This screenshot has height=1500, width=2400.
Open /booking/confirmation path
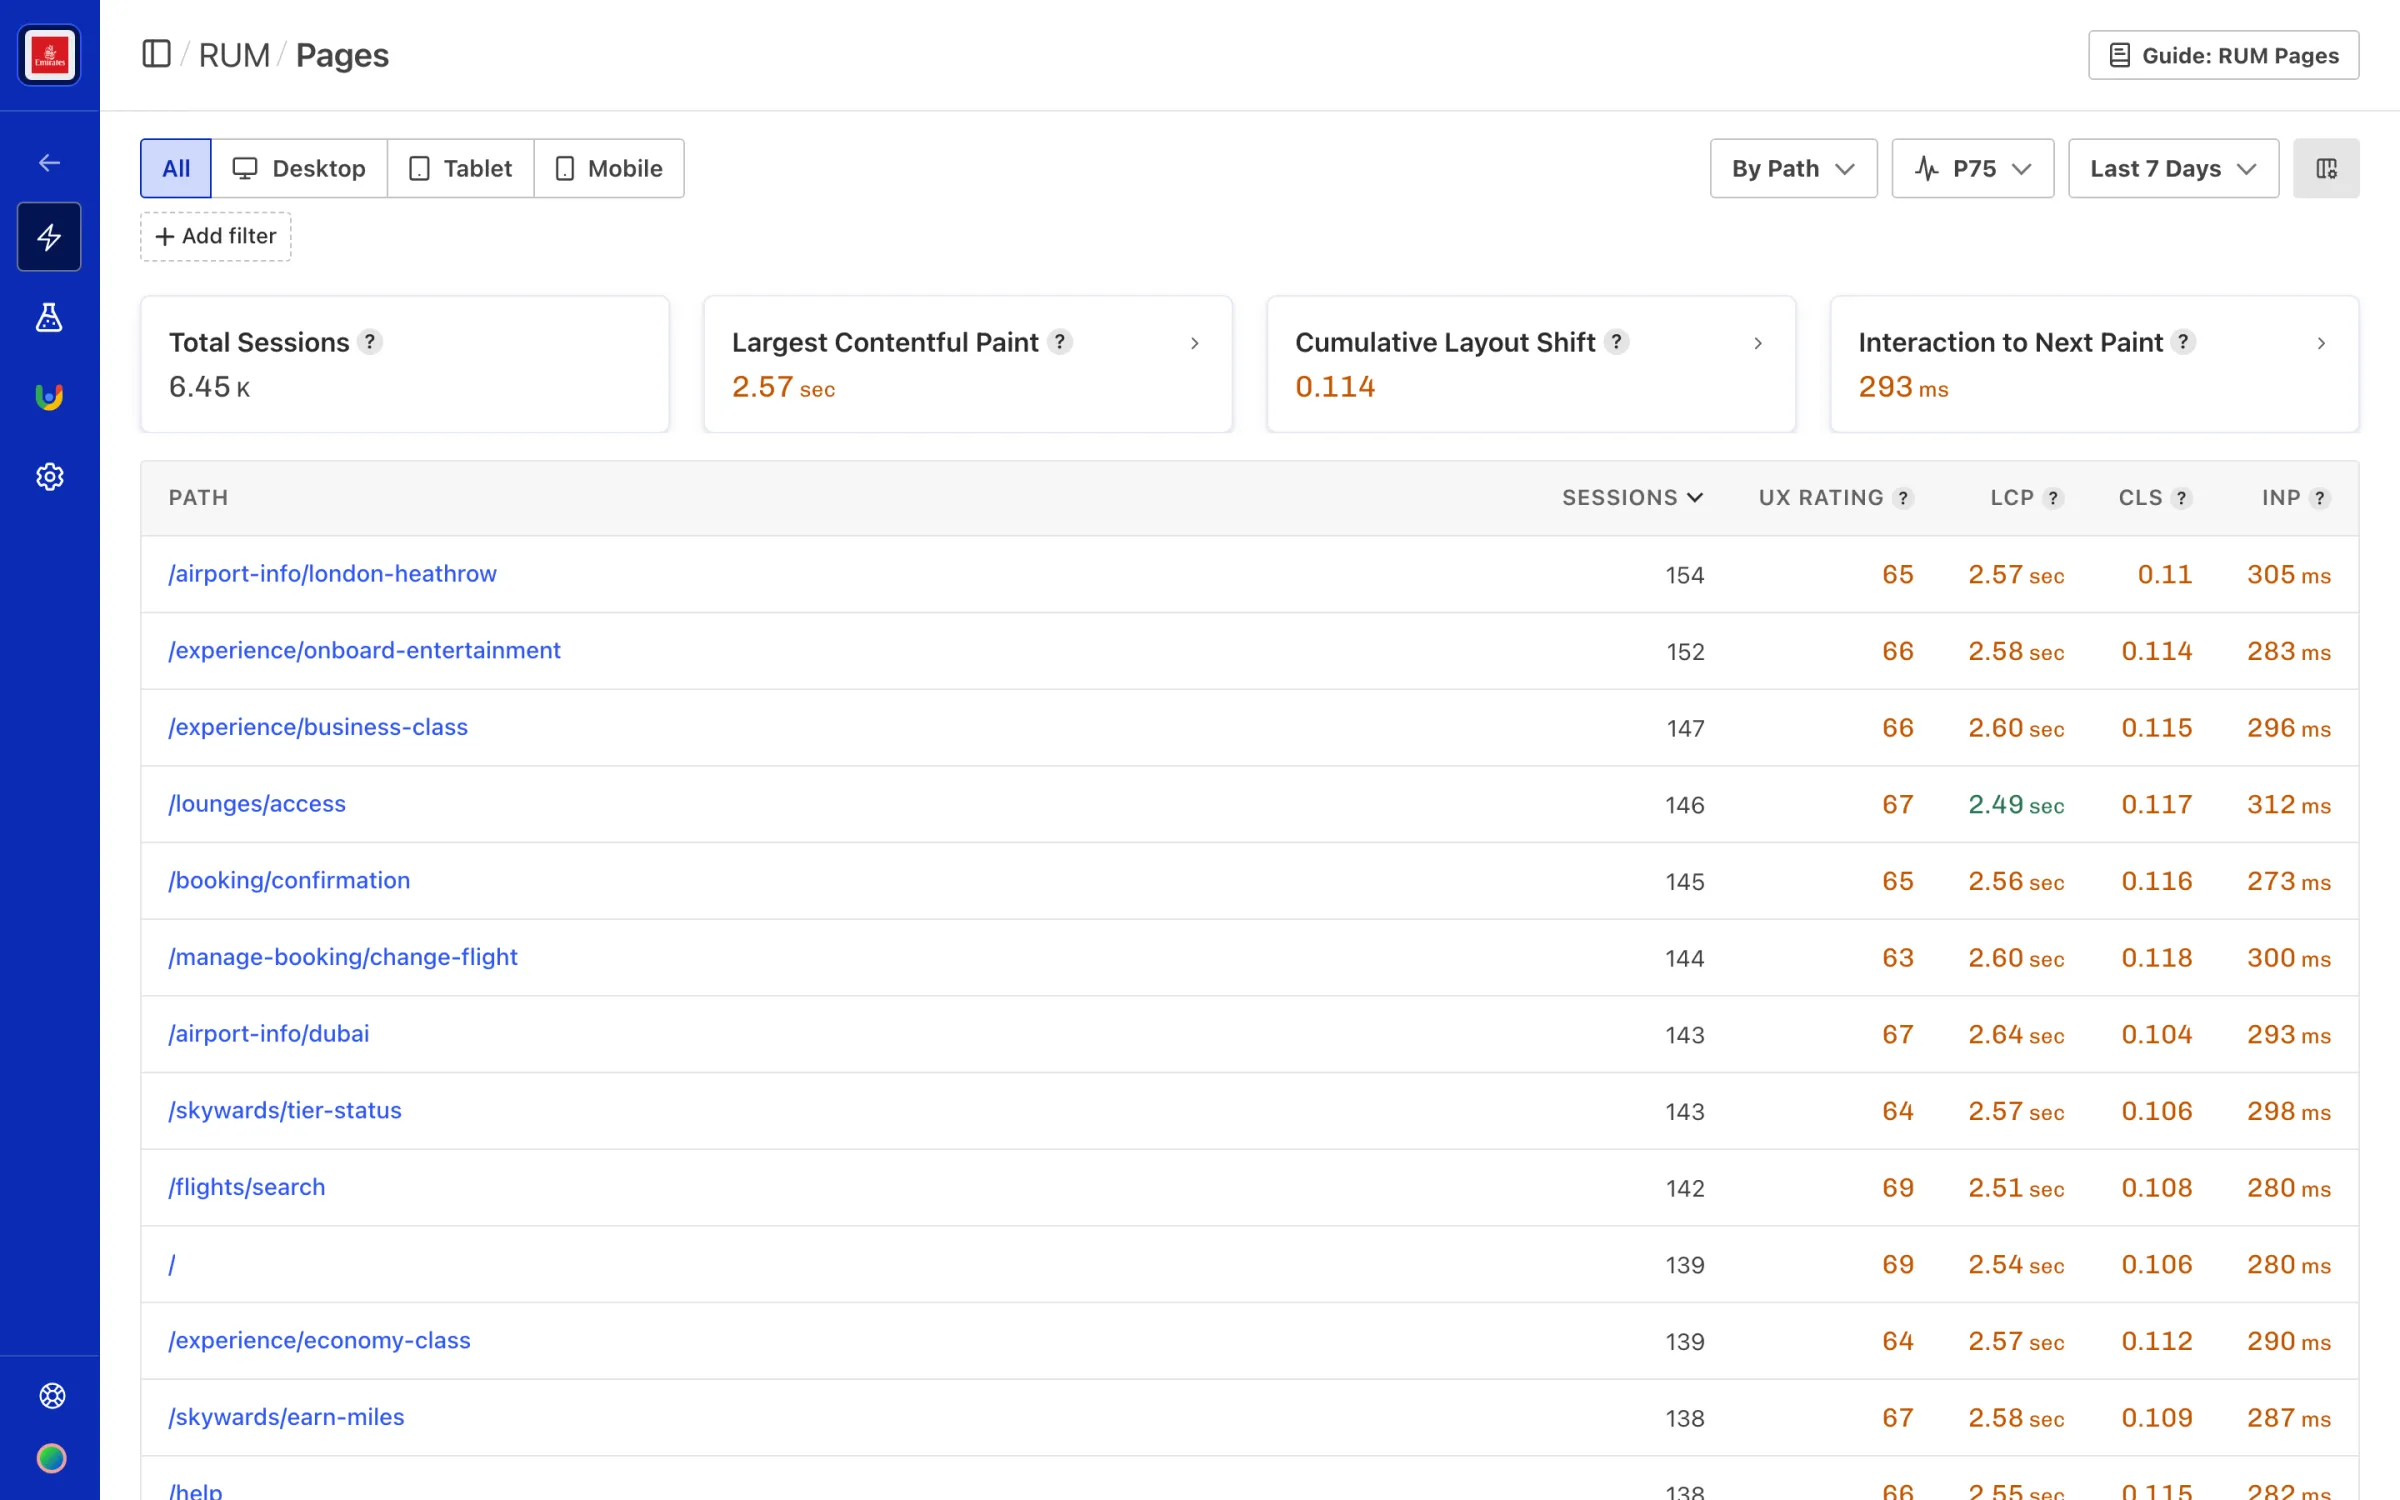coord(289,881)
